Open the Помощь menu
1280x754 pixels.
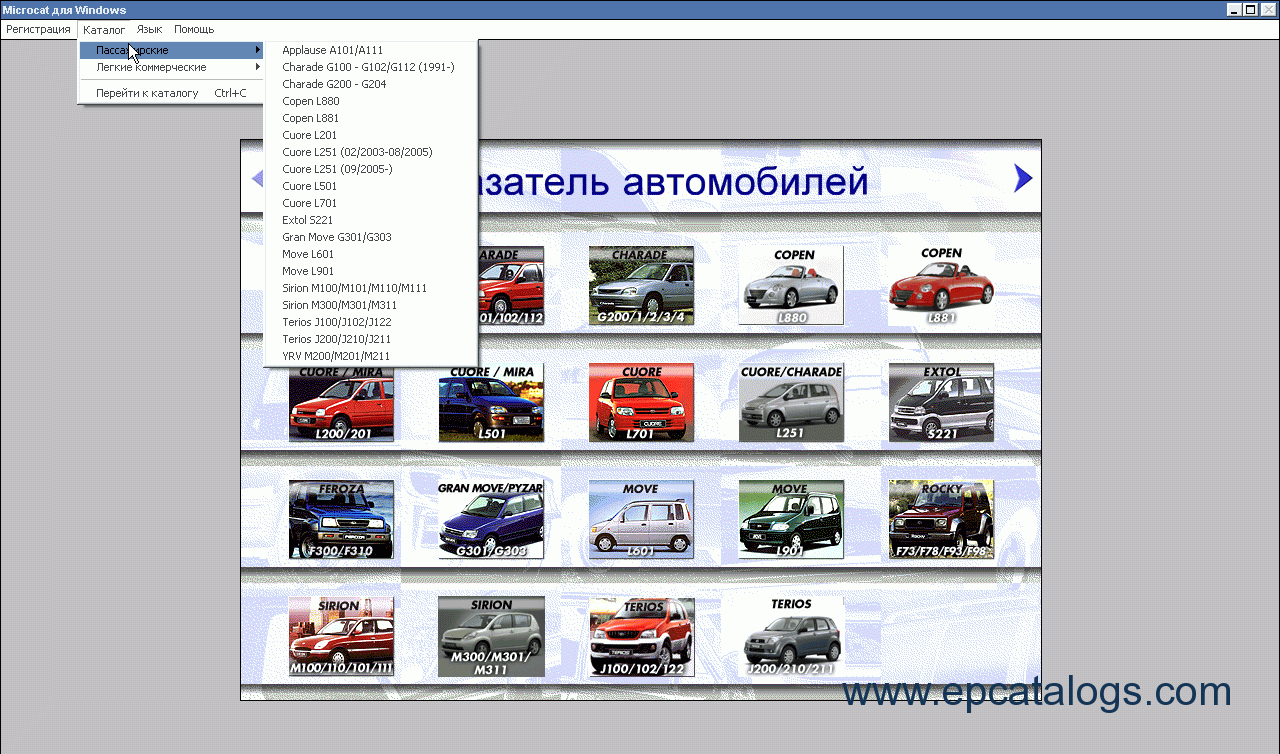(194, 30)
